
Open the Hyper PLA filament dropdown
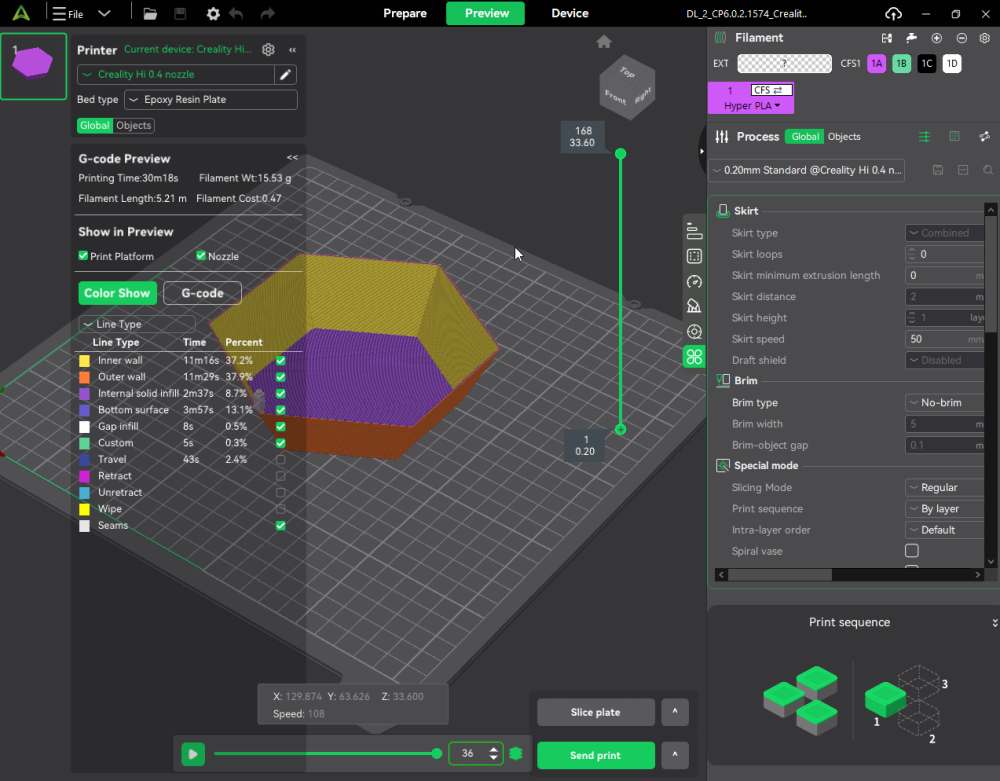[x=752, y=106]
